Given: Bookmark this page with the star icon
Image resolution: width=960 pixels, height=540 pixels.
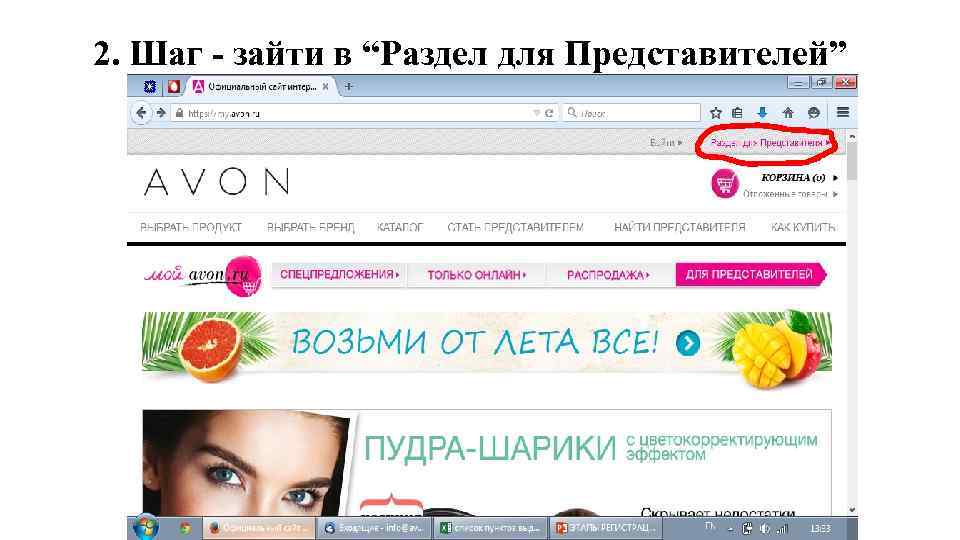Looking at the screenshot, I should [x=715, y=113].
